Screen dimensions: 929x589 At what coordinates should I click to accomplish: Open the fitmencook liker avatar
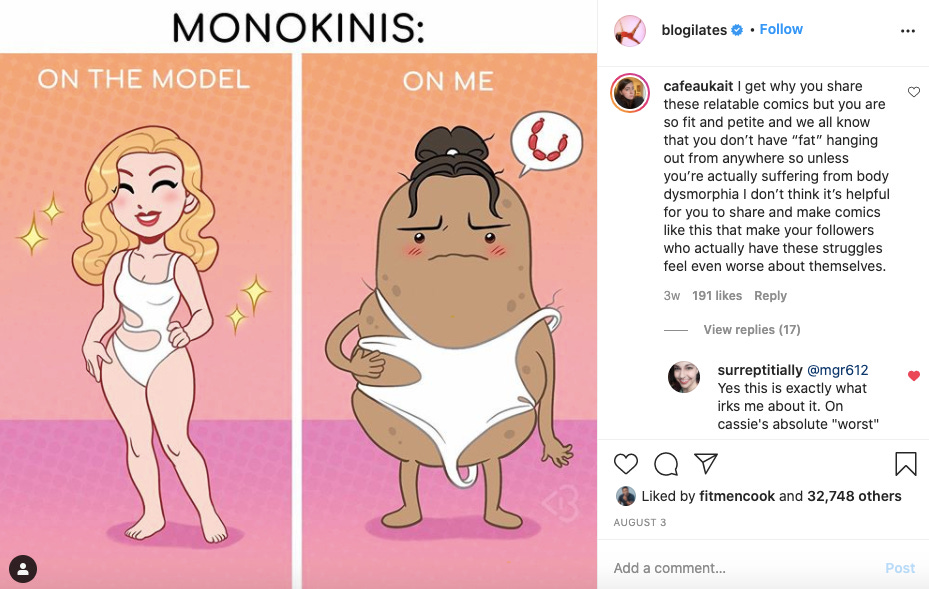point(626,496)
